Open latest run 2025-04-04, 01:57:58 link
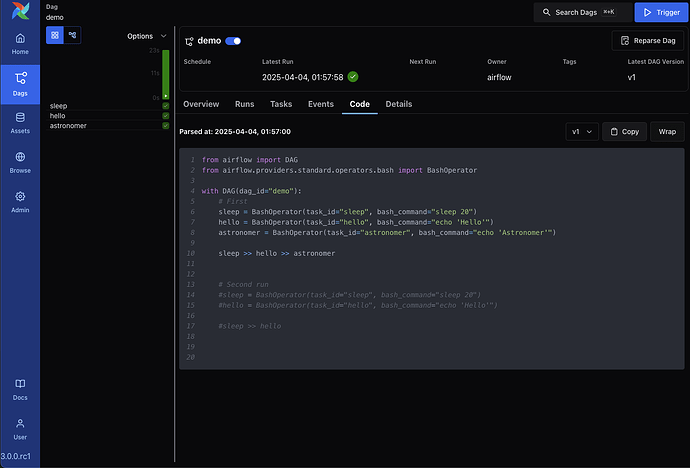The height and width of the screenshot is (468, 690). [303, 77]
